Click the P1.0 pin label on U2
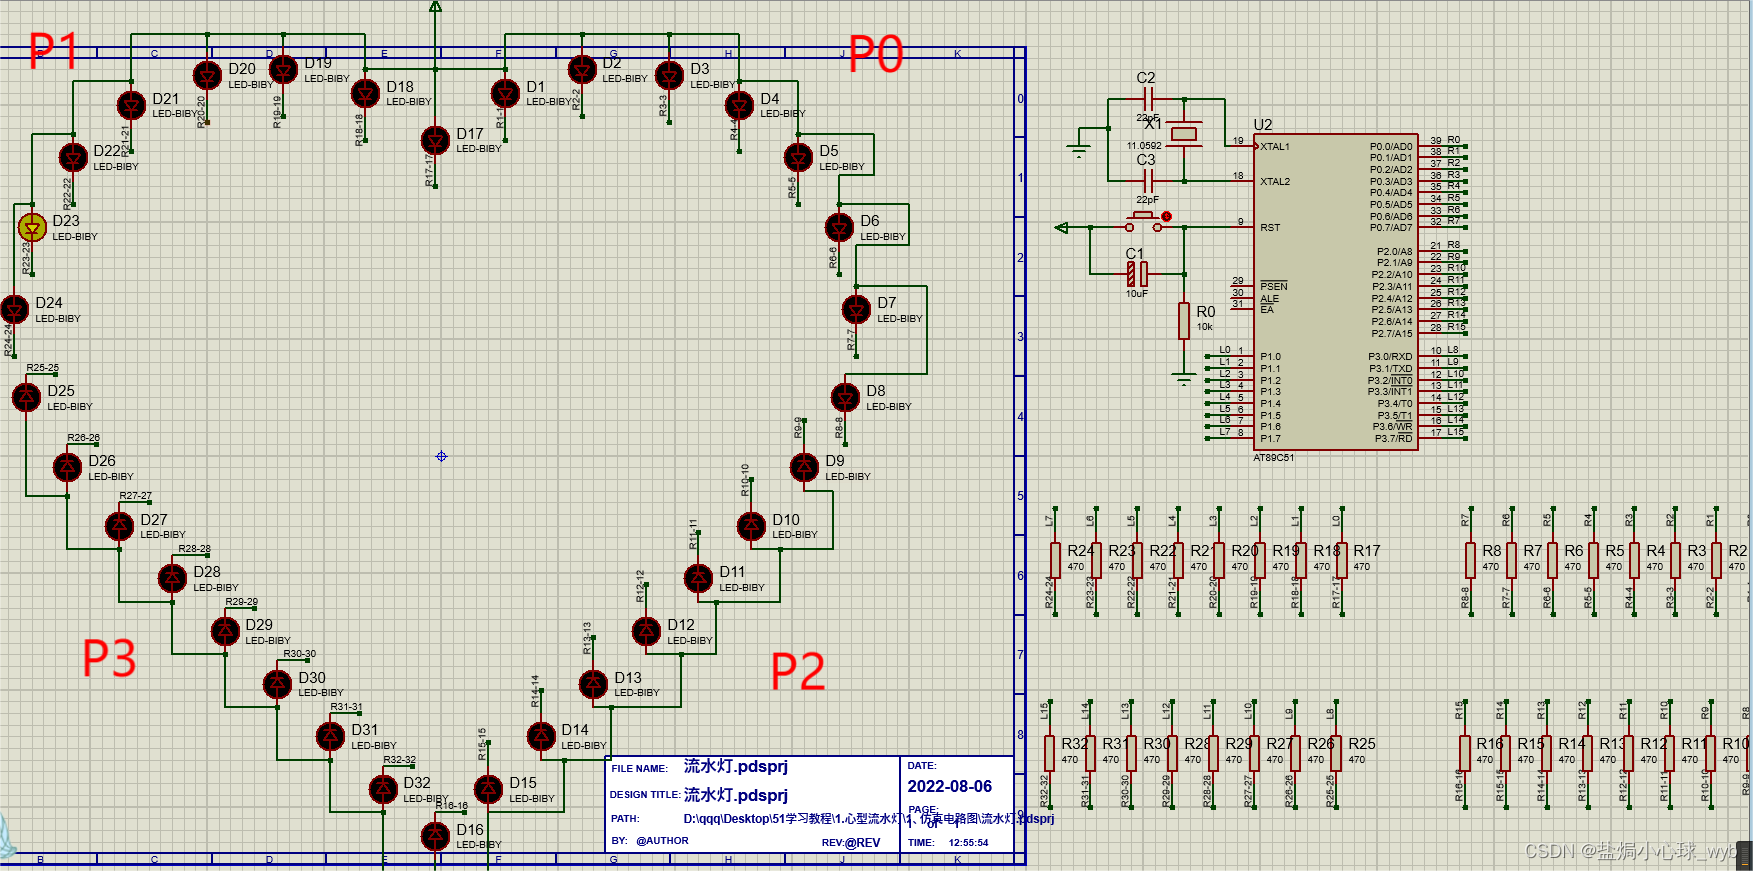1753x871 pixels. coord(1270,356)
